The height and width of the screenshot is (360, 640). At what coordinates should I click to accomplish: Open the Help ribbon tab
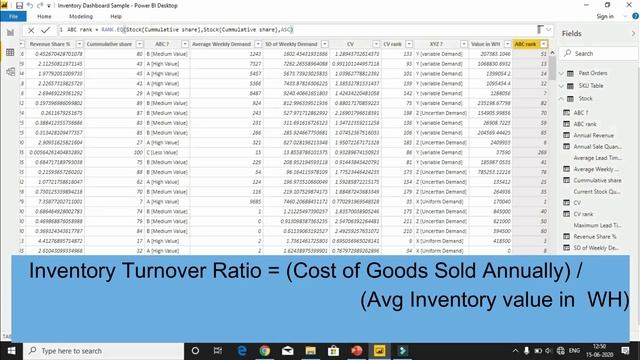(116, 16)
